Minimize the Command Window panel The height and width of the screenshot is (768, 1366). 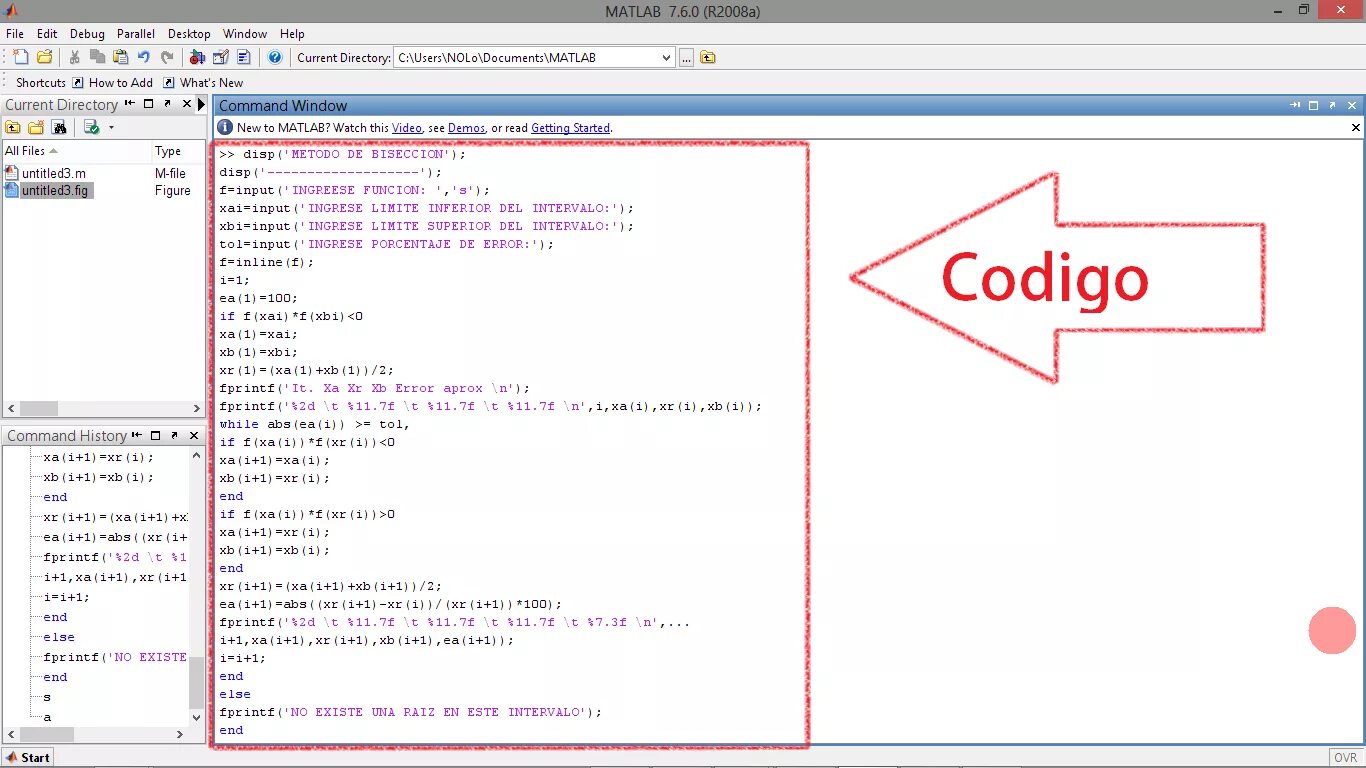[x=1296, y=105]
